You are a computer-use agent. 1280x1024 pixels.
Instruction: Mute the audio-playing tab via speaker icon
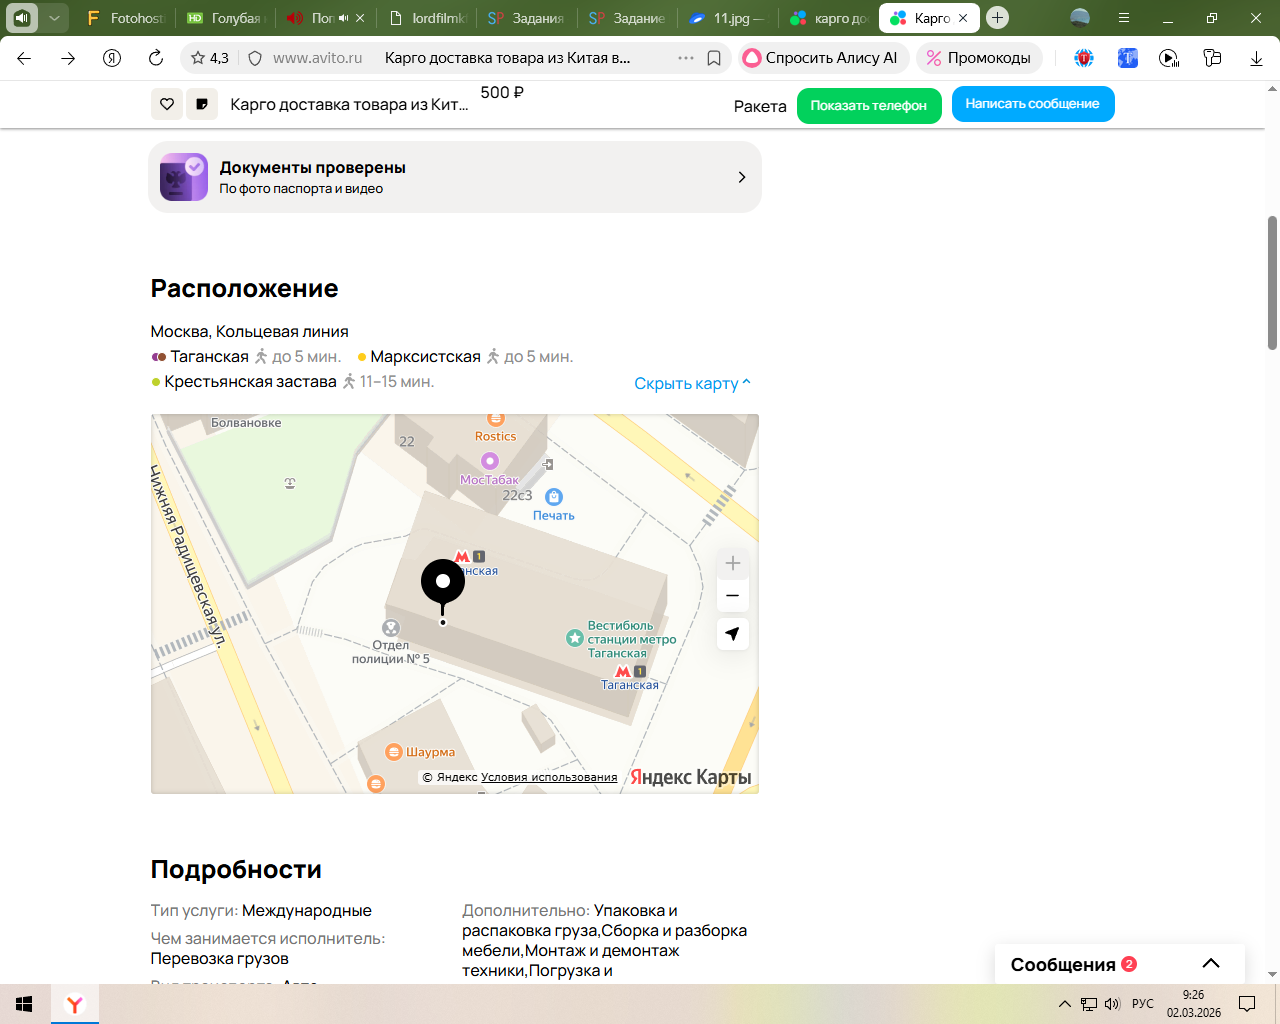click(343, 18)
